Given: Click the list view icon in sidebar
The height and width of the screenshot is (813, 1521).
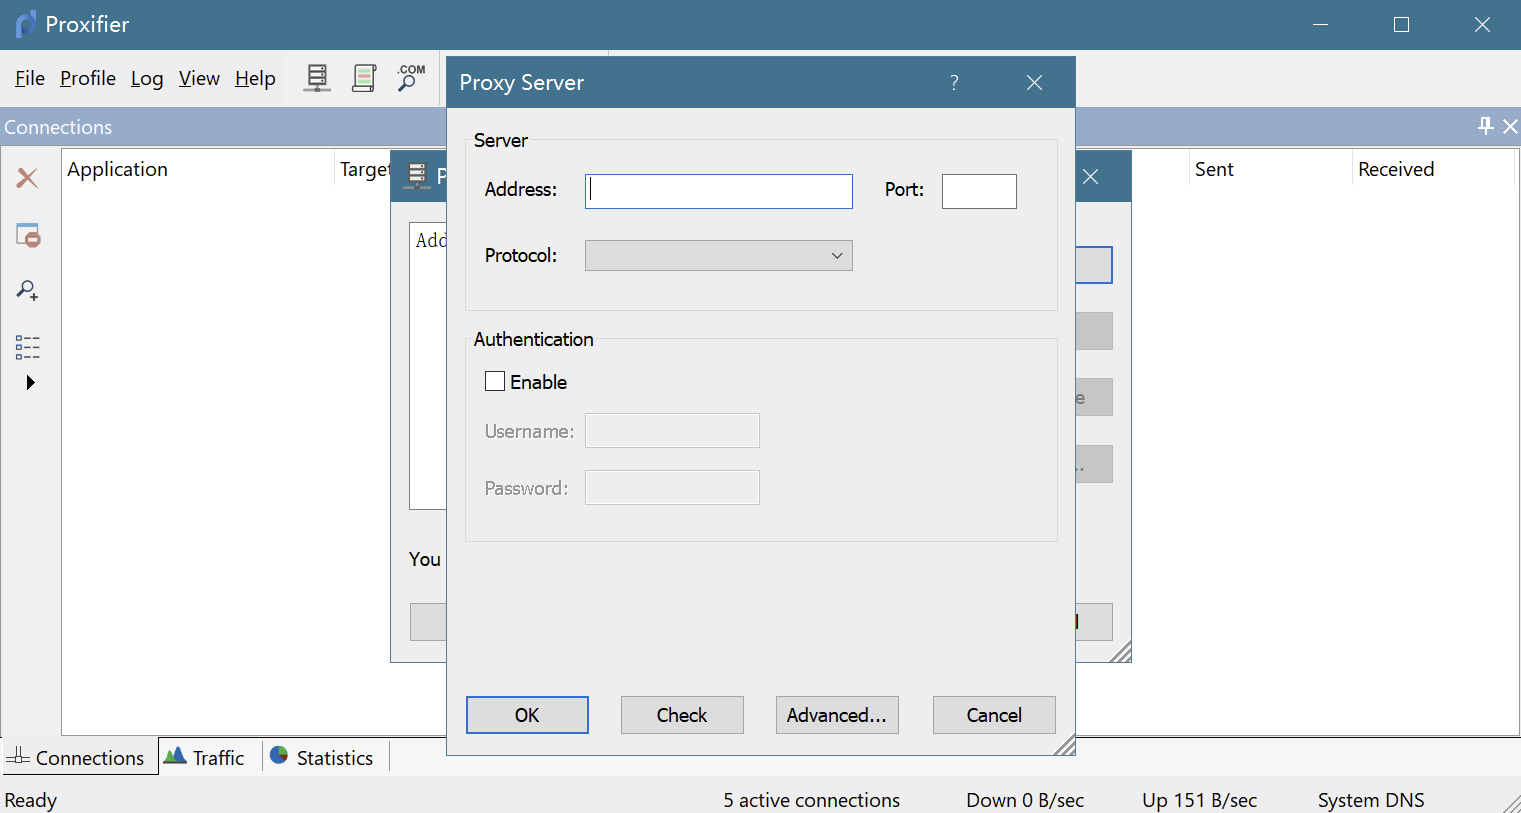Looking at the screenshot, I should click(28, 347).
